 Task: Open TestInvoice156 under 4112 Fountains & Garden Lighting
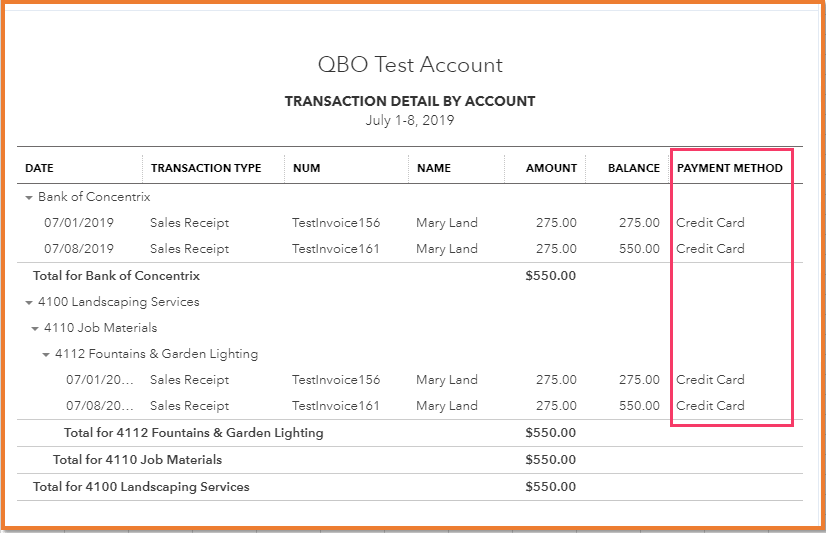[x=336, y=380]
